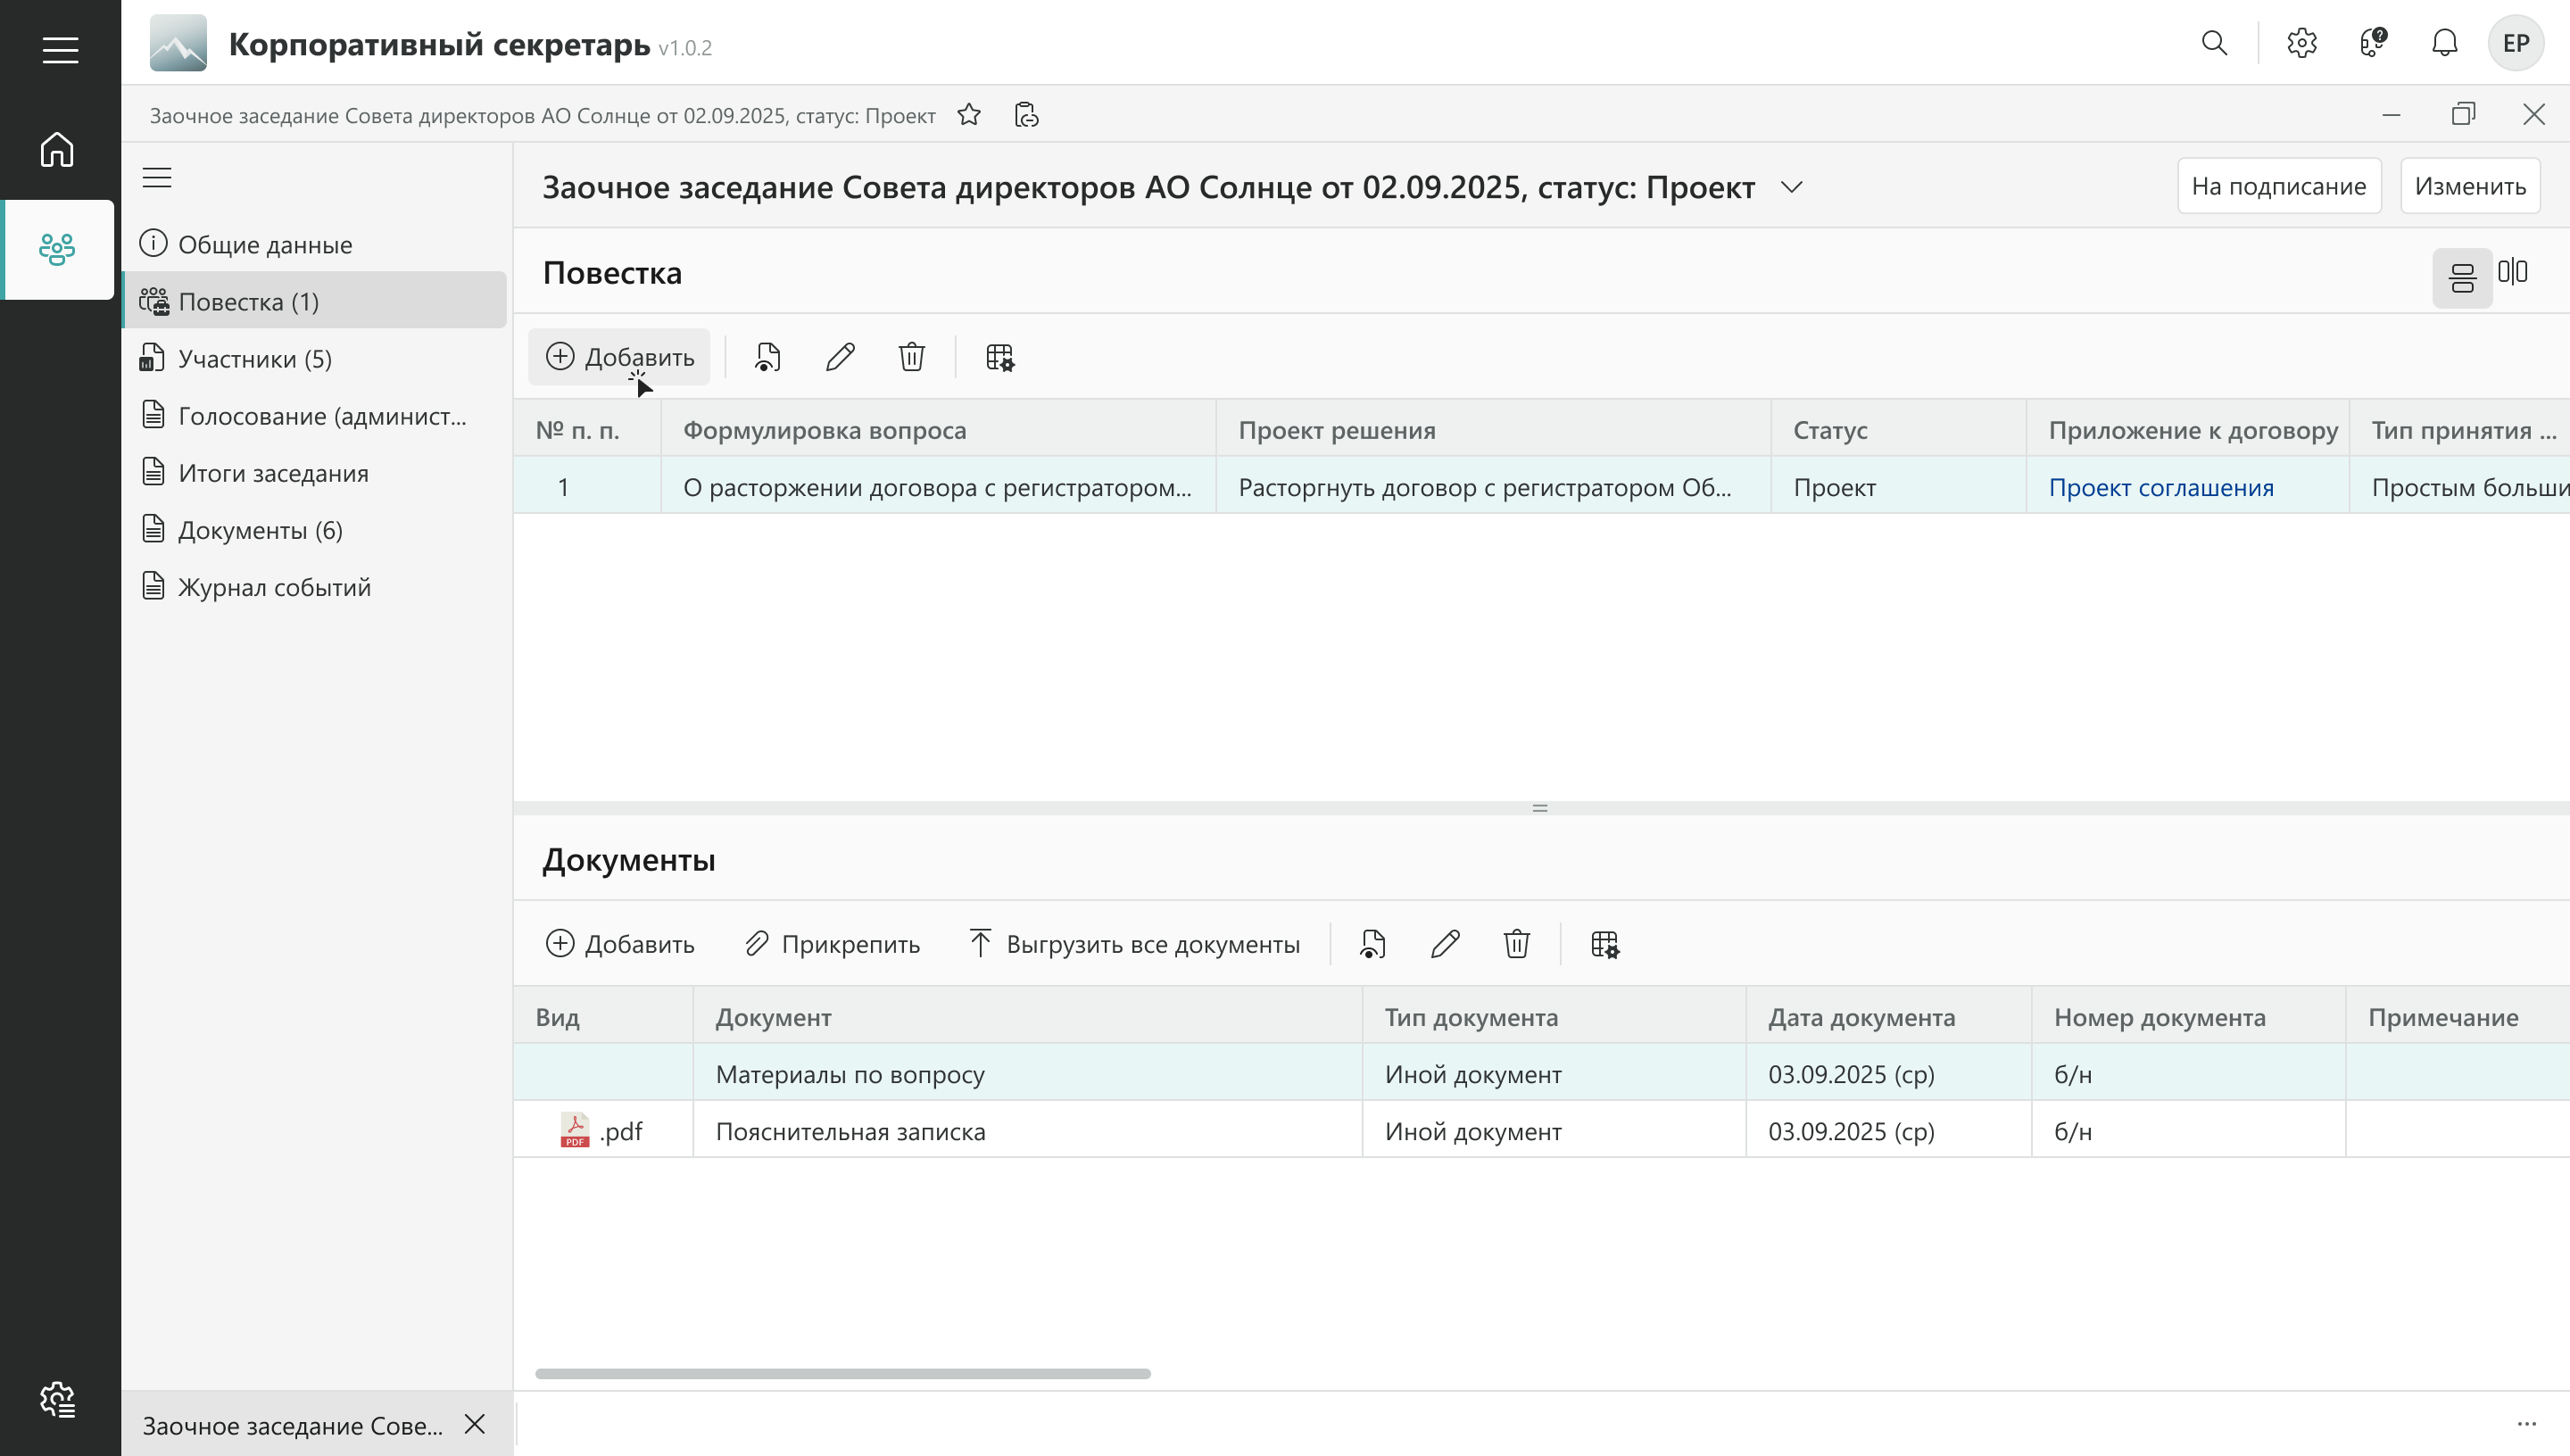
Task: Click the horizontal scrollbar under documents table
Action: (842, 1373)
